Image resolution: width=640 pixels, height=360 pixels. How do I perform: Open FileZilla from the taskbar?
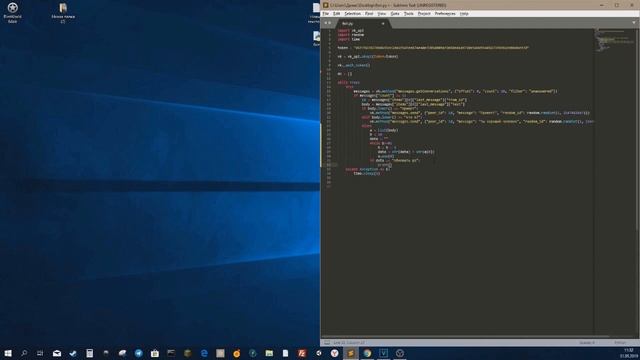pos(302,353)
